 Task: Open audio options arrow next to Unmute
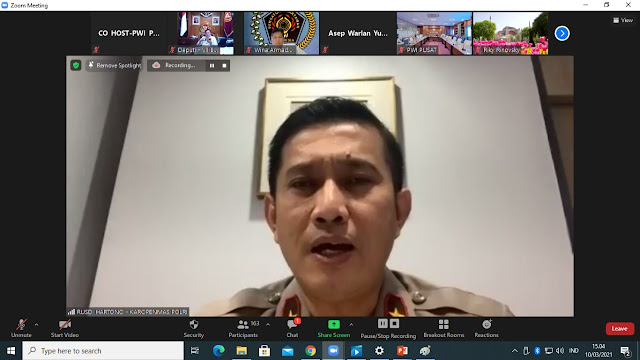coord(37,325)
